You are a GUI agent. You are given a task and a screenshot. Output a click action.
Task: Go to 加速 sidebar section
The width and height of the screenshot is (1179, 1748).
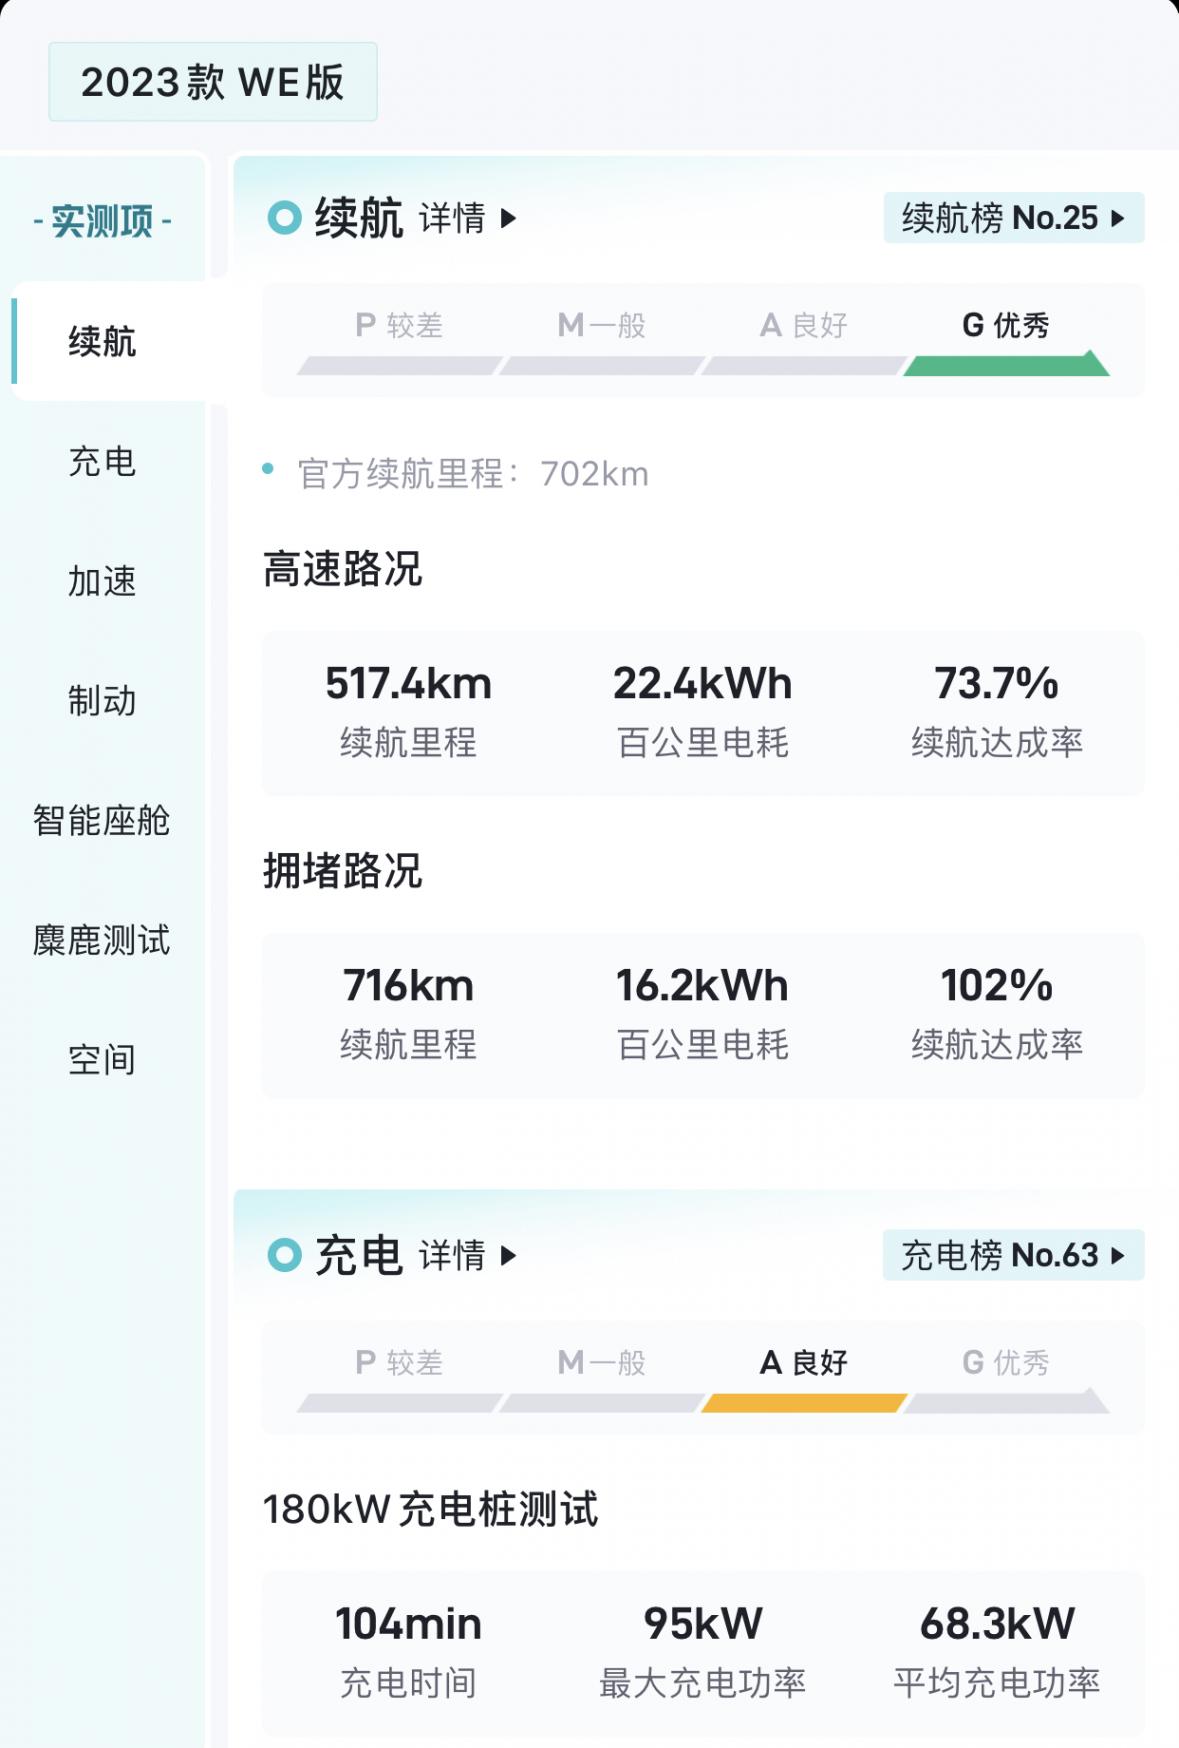[102, 581]
